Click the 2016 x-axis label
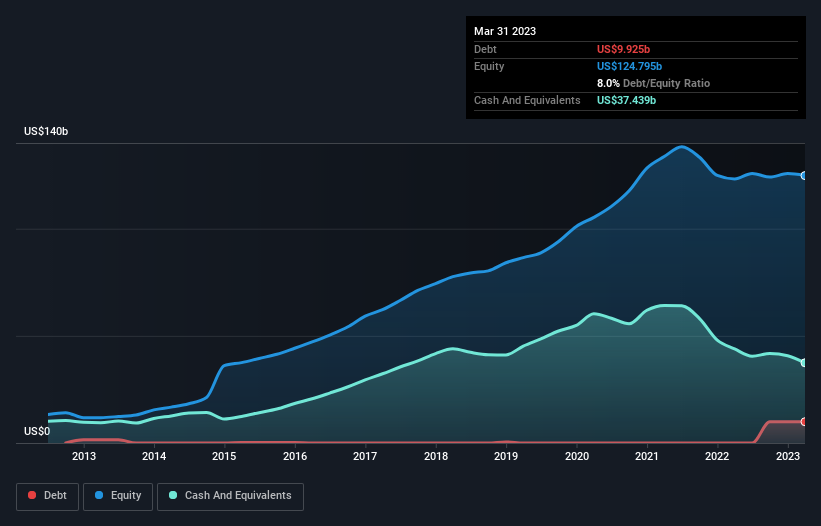This screenshot has width=821, height=526. click(x=295, y=456)
